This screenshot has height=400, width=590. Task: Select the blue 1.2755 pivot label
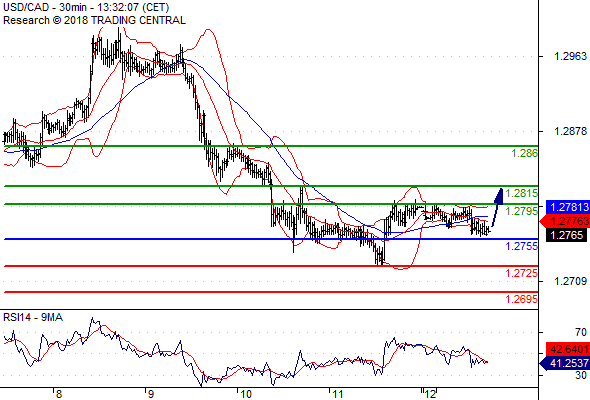point(521,246)
